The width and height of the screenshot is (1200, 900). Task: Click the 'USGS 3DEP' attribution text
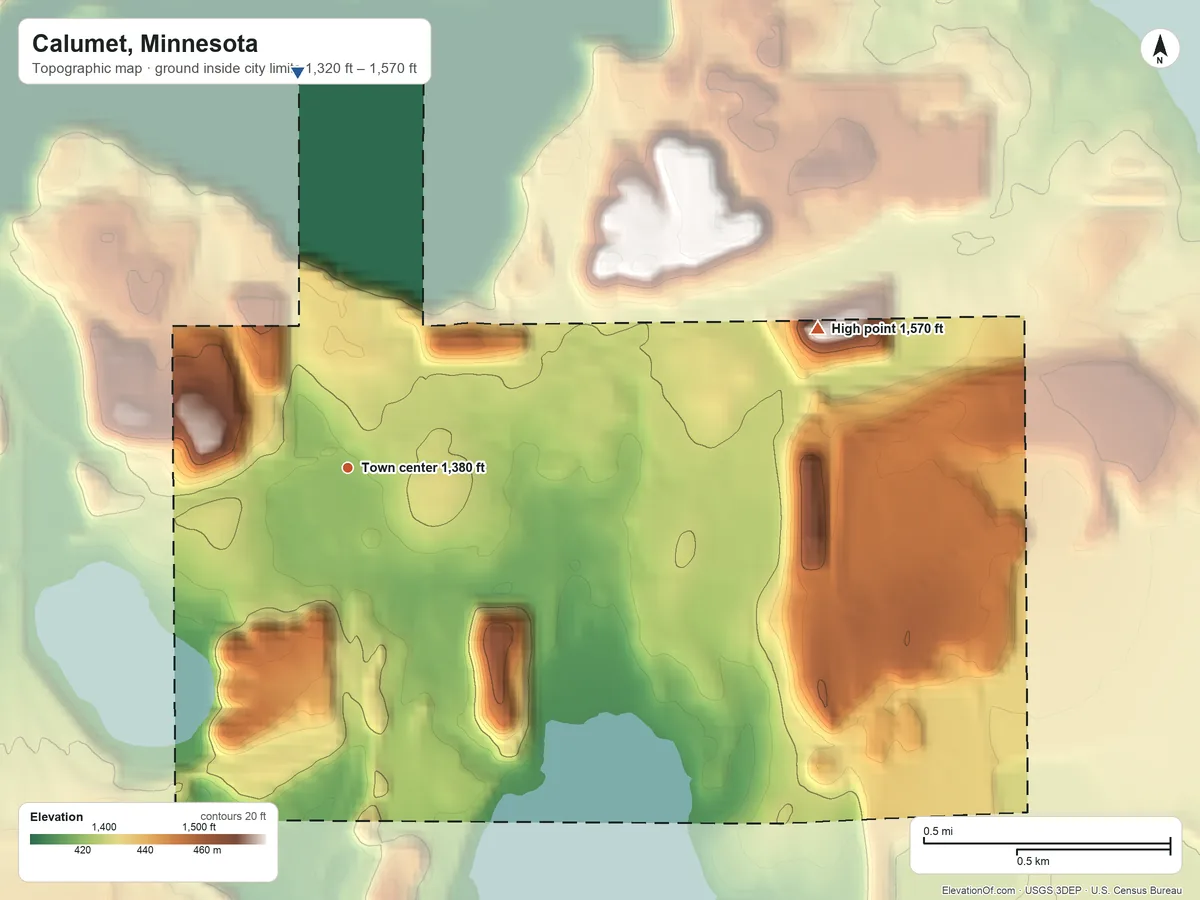(1054, 890)
